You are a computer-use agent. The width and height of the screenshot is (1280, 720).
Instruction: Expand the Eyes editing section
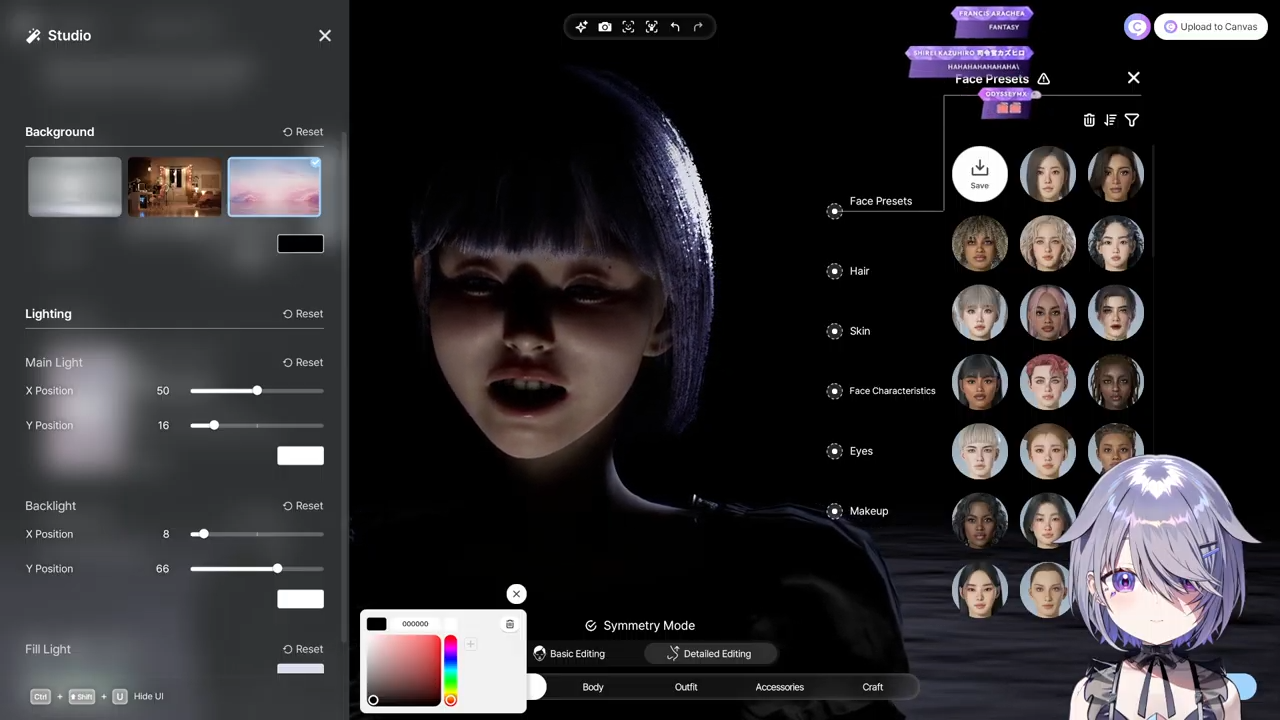pos(860,451)
